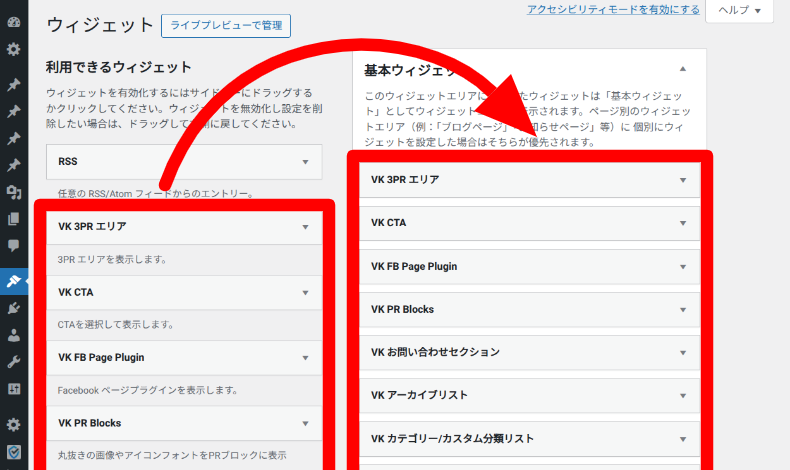This screenshot has height=470, width=790.
Task: Click the pushpin icon directly below upper gear
Action: (x=14, y=84)
